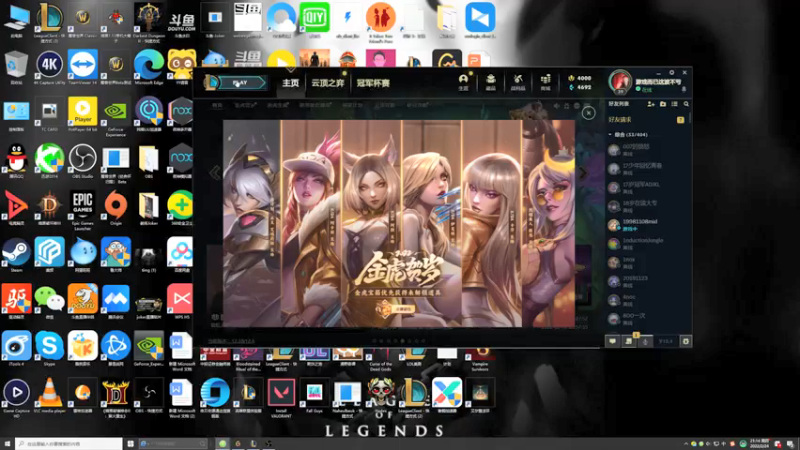The image size is (800, 450).
Task: Open the Install VALORANT desktop icon
Action: click(281, 398)
